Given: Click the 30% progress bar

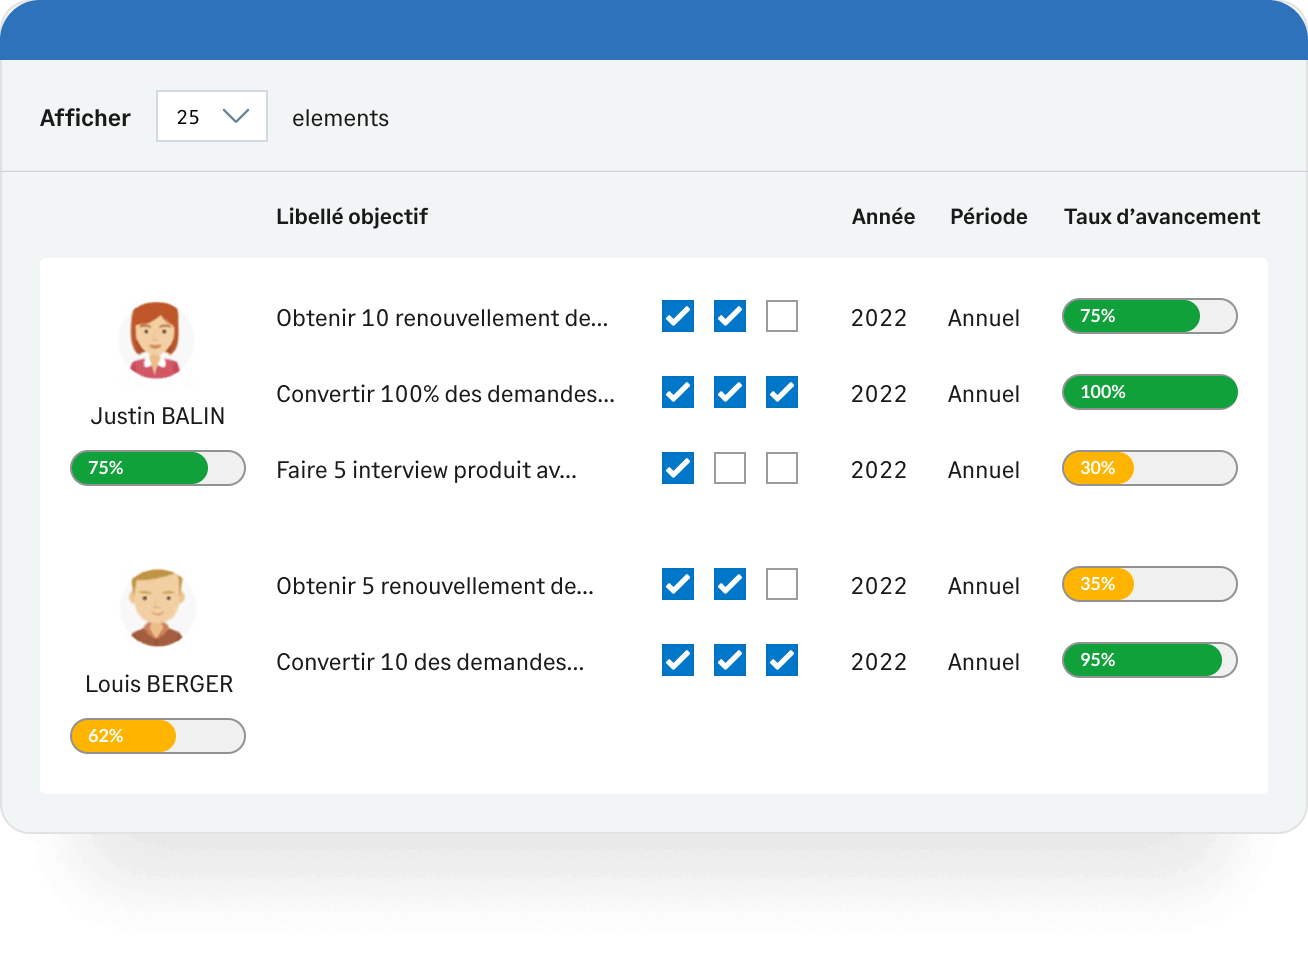Looking at the screenshot, I should click(1150, 468).
